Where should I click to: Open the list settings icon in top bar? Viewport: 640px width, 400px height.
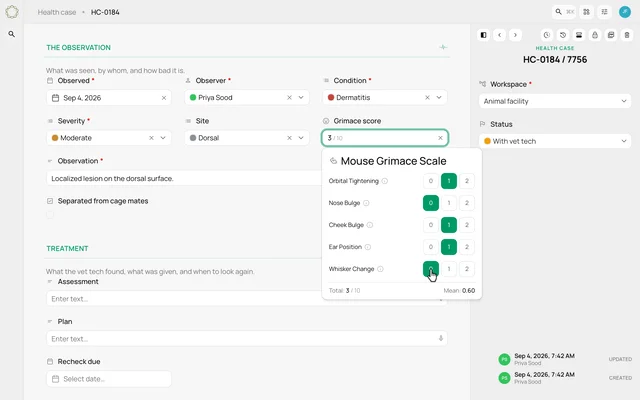[604, 12]
